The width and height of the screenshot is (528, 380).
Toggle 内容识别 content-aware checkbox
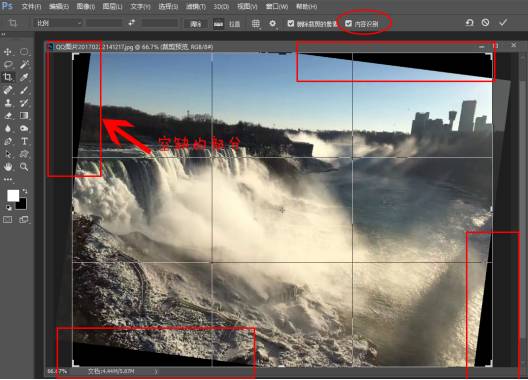click(349, 23)
